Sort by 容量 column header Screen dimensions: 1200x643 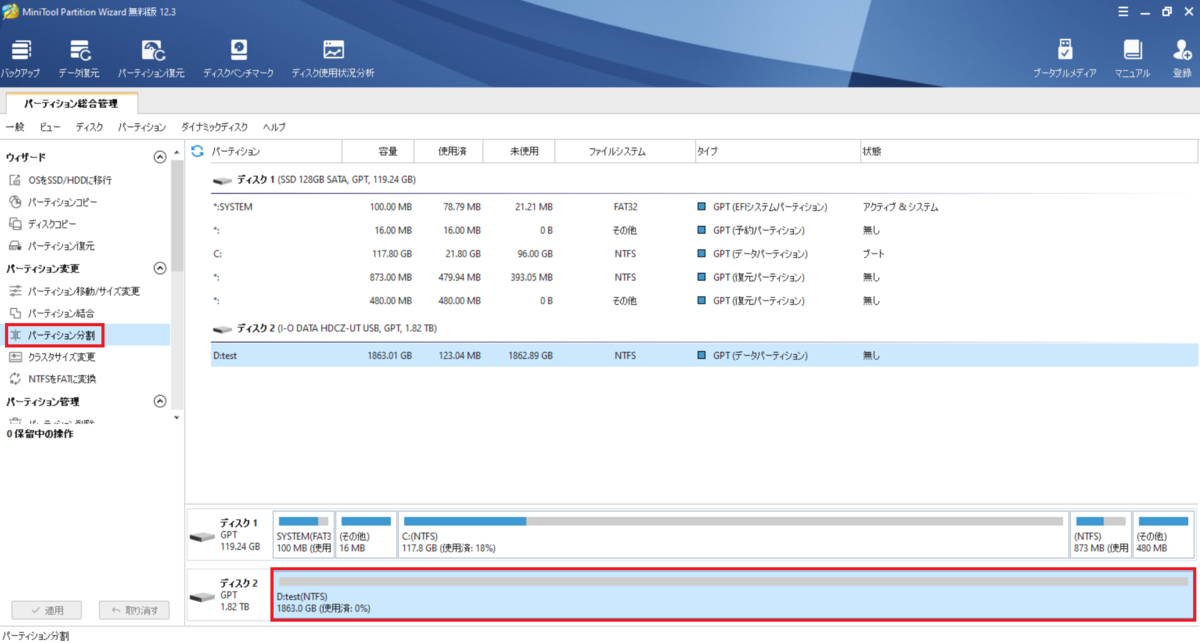376,151
